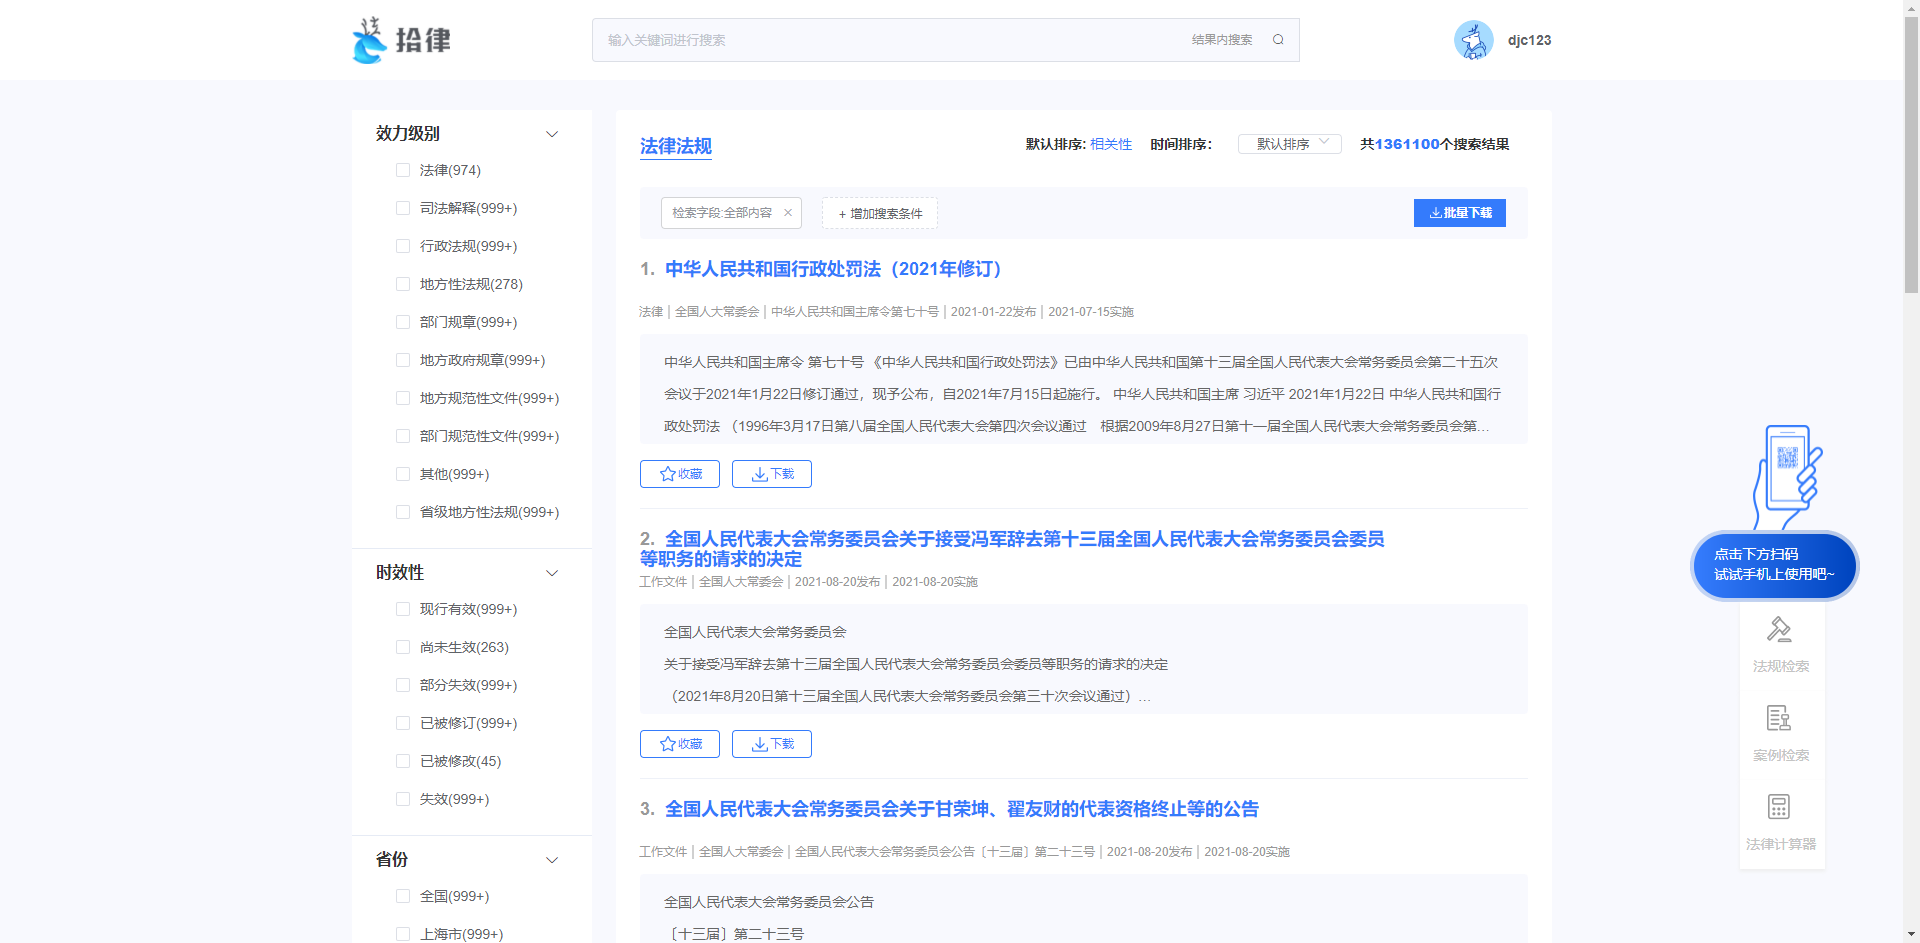
Task: Click 增加搜索条件 to add a condition
Action: (880, 213)
